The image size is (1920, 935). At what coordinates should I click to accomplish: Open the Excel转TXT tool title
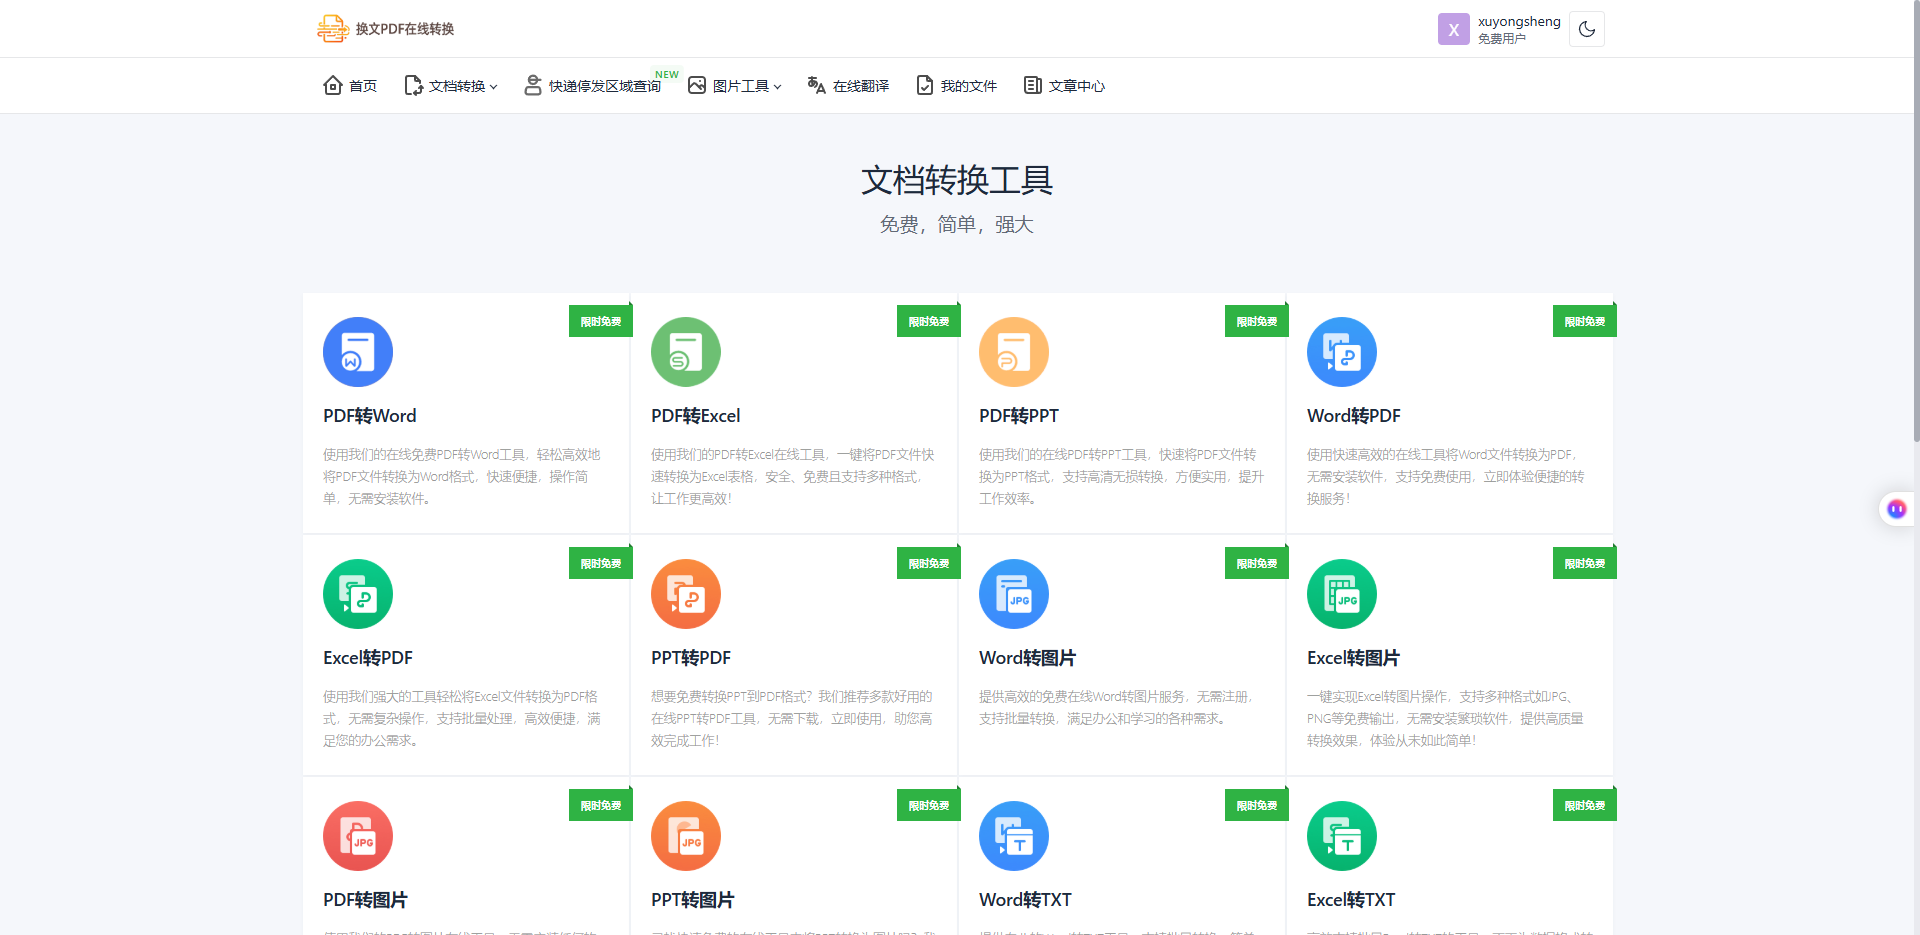point(1351,899)
